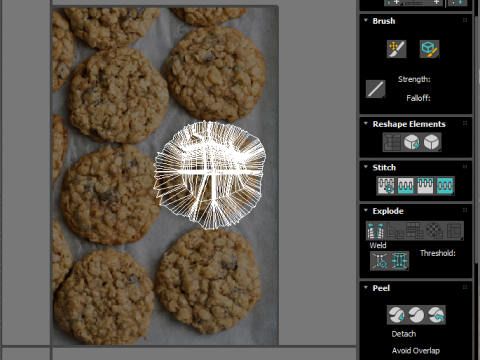Click Flatten by Smoothing Group icon
Screen dimensions: 480x360
[415, 231]
